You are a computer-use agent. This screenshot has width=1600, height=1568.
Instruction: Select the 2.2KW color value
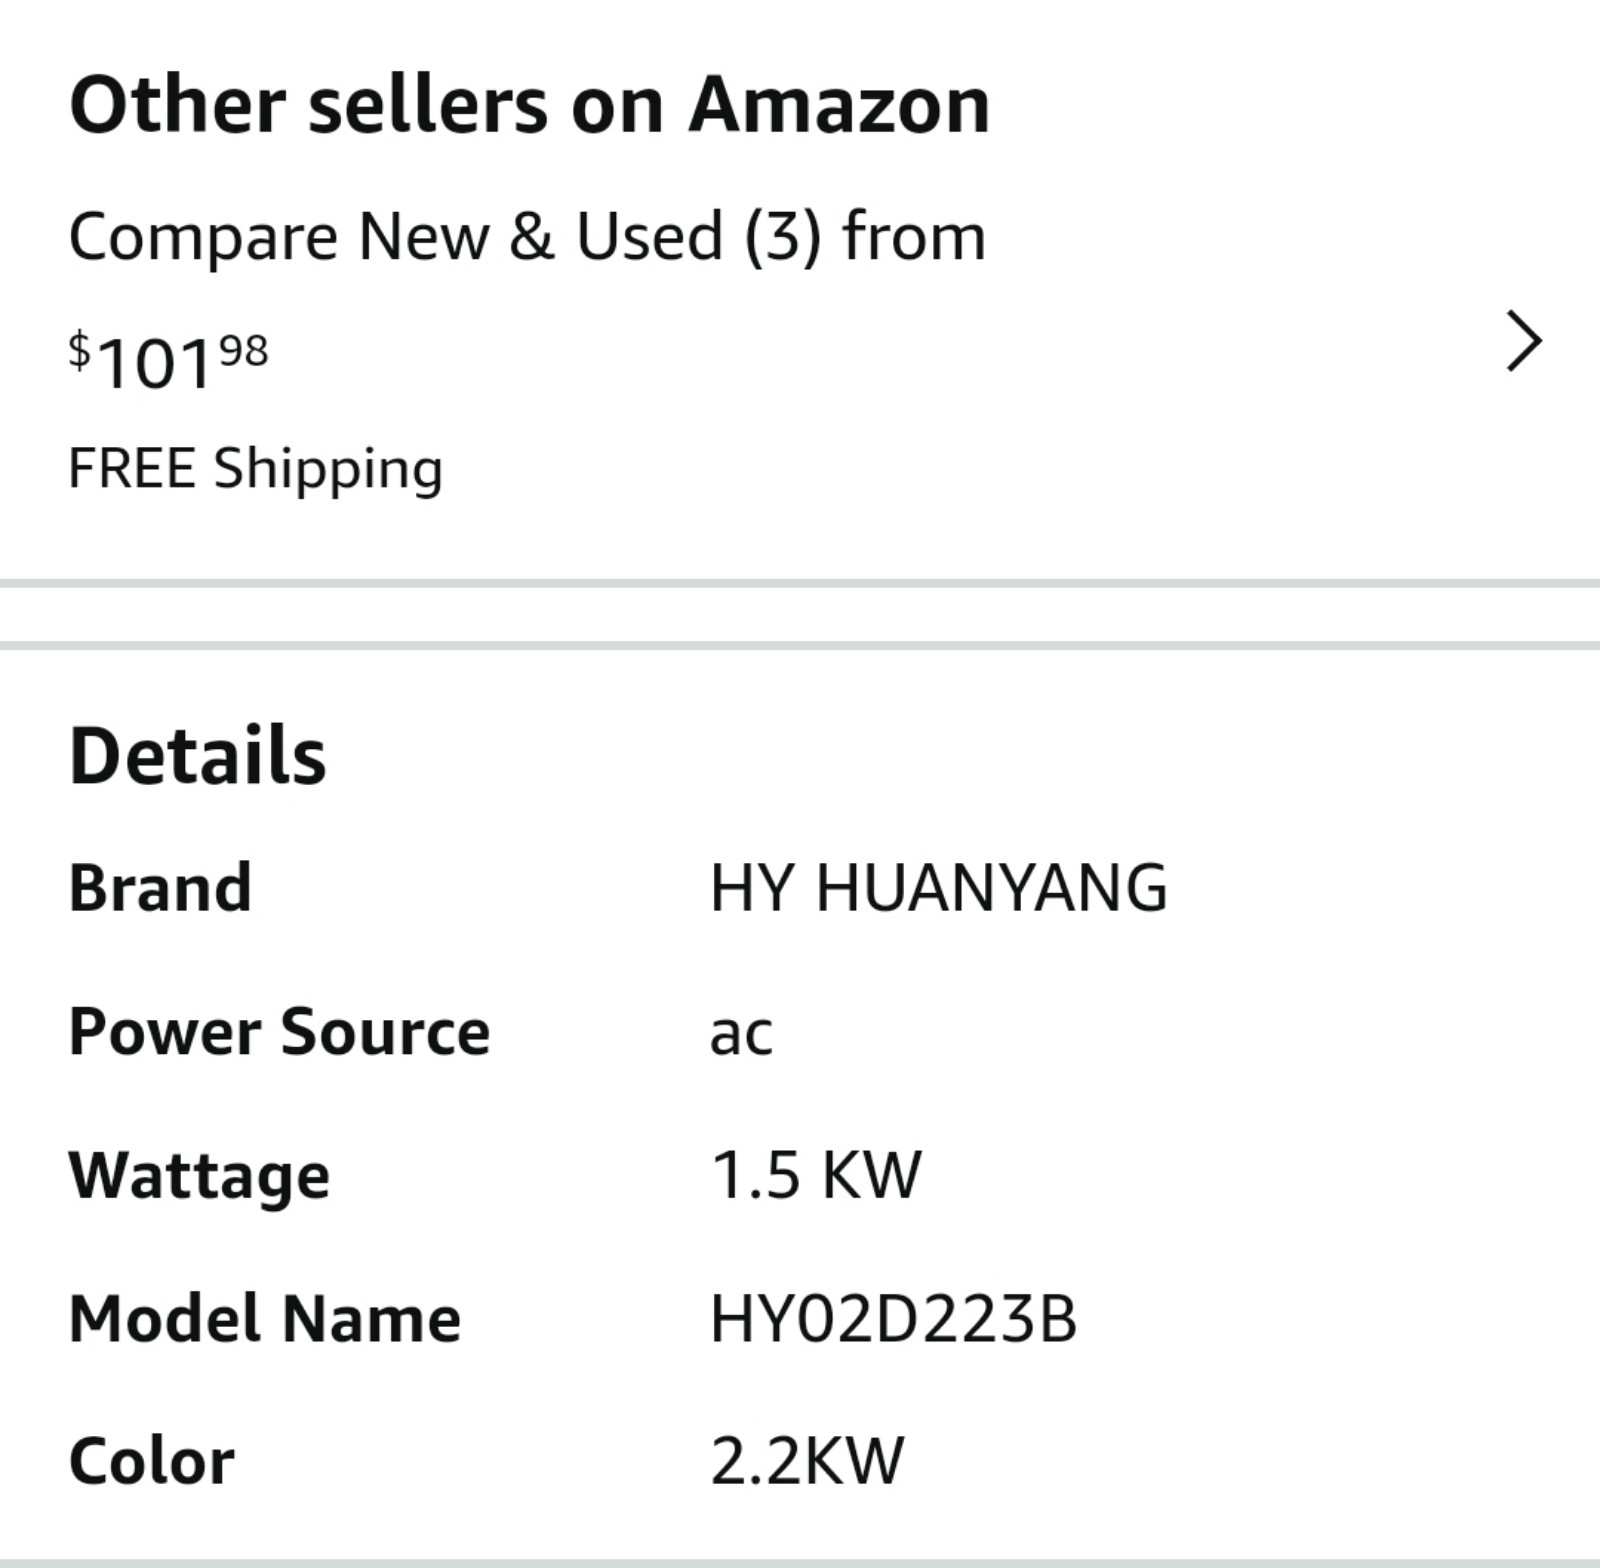click(x=807, y=1461)
